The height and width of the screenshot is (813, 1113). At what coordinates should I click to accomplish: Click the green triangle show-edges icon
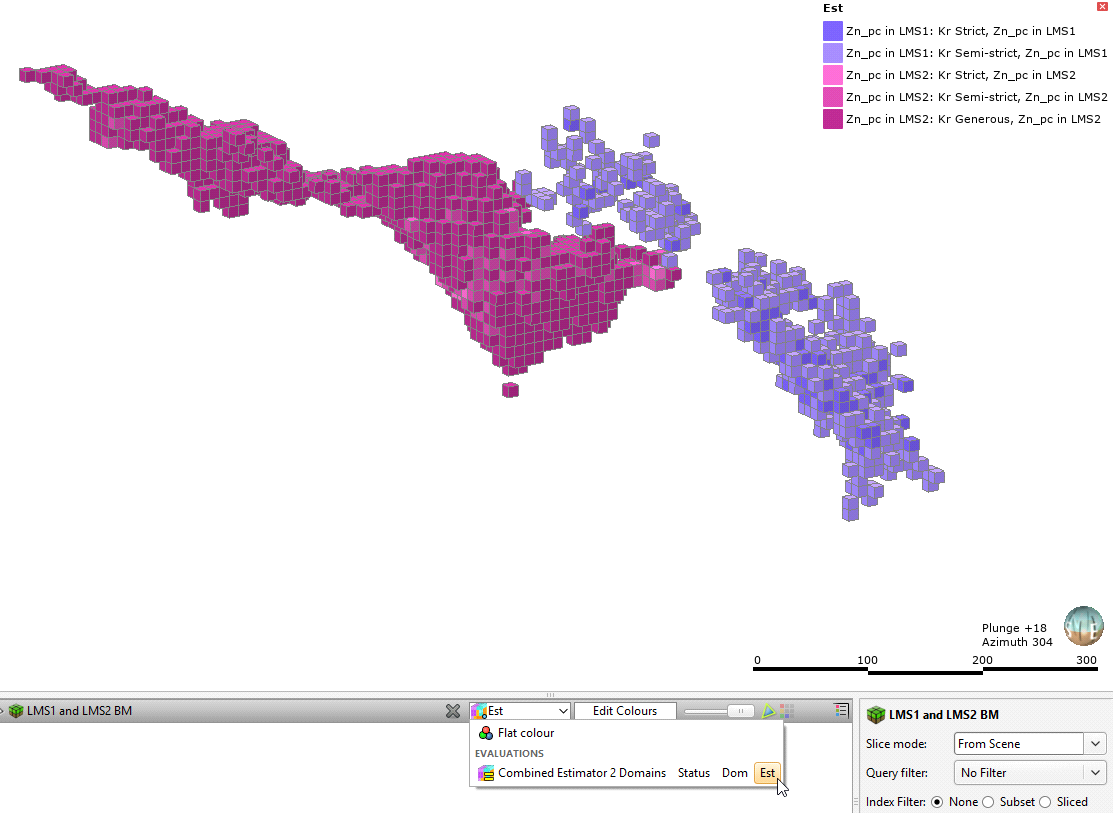tap(768, 711)
